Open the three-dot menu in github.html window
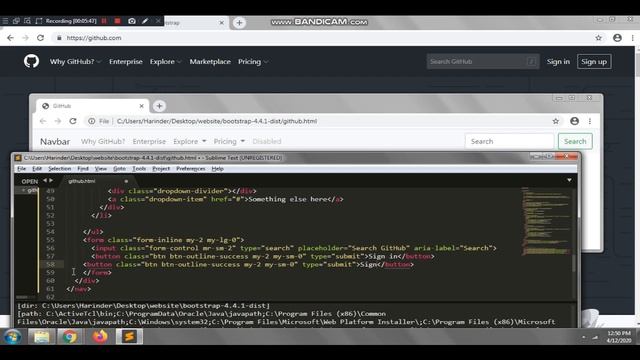The image size is (640, 360). point(590,121)
